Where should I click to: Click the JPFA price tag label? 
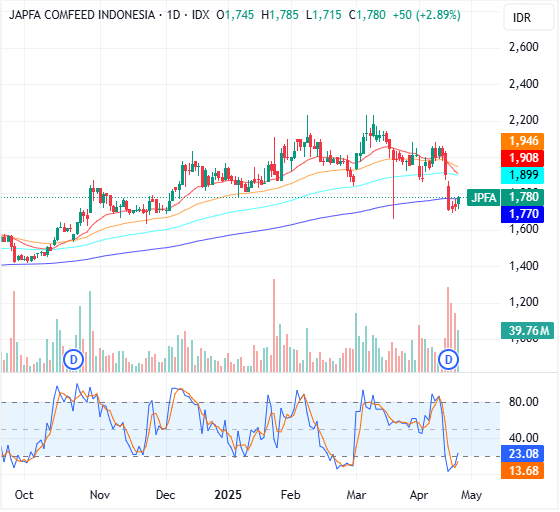coord(483,197)
